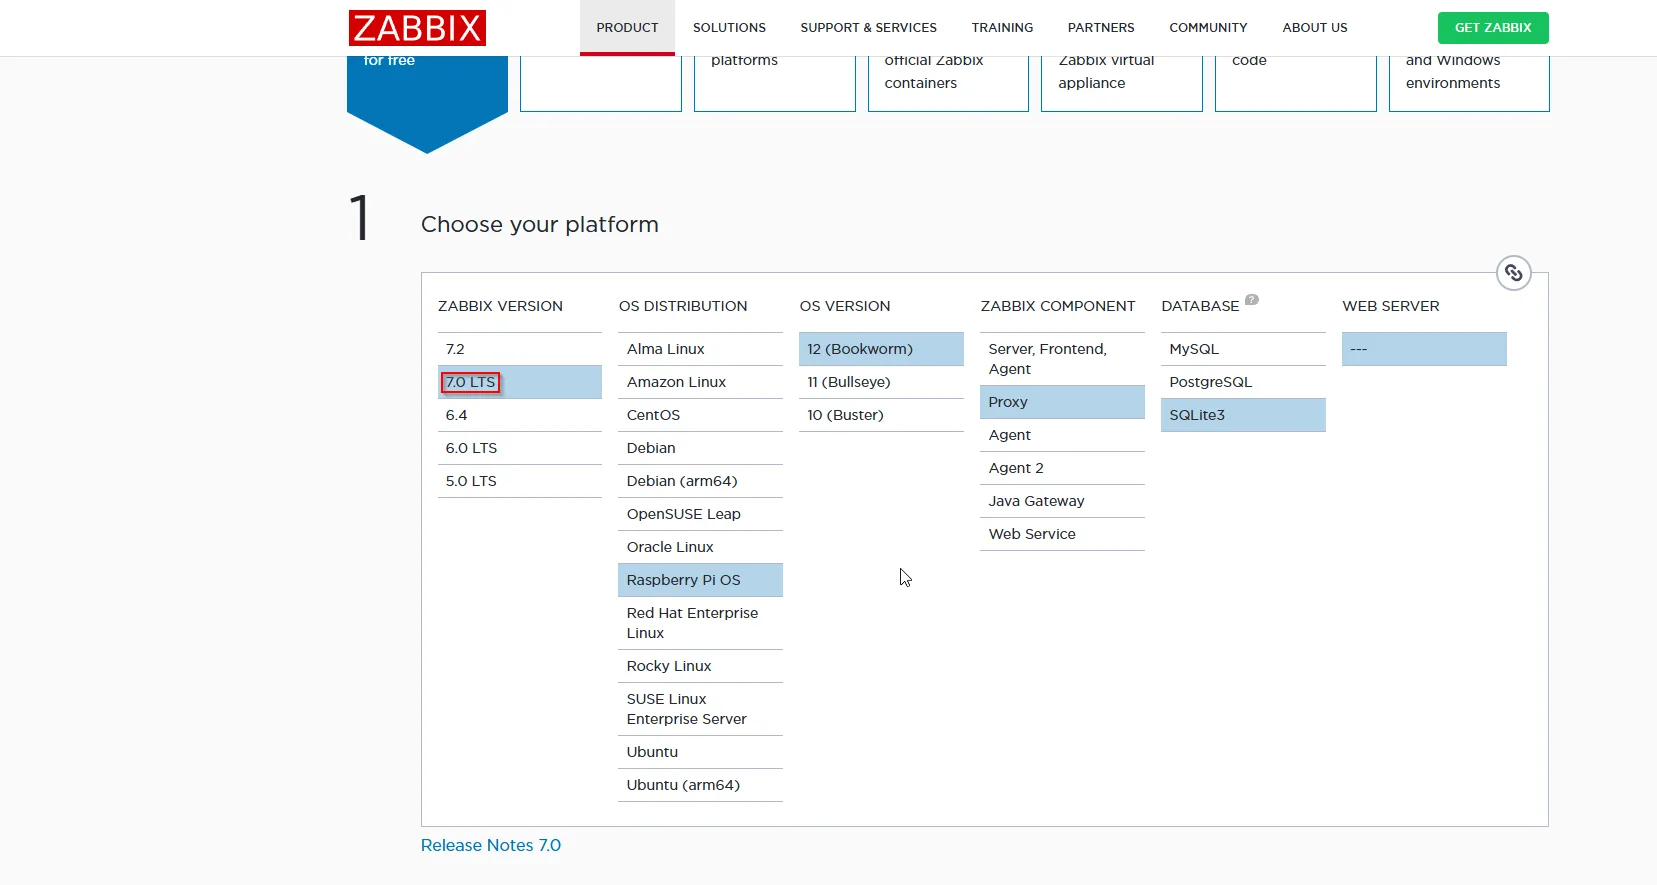
Task: Choose OpenSUSE Leap distribution
Action: [x=700, y=514]
